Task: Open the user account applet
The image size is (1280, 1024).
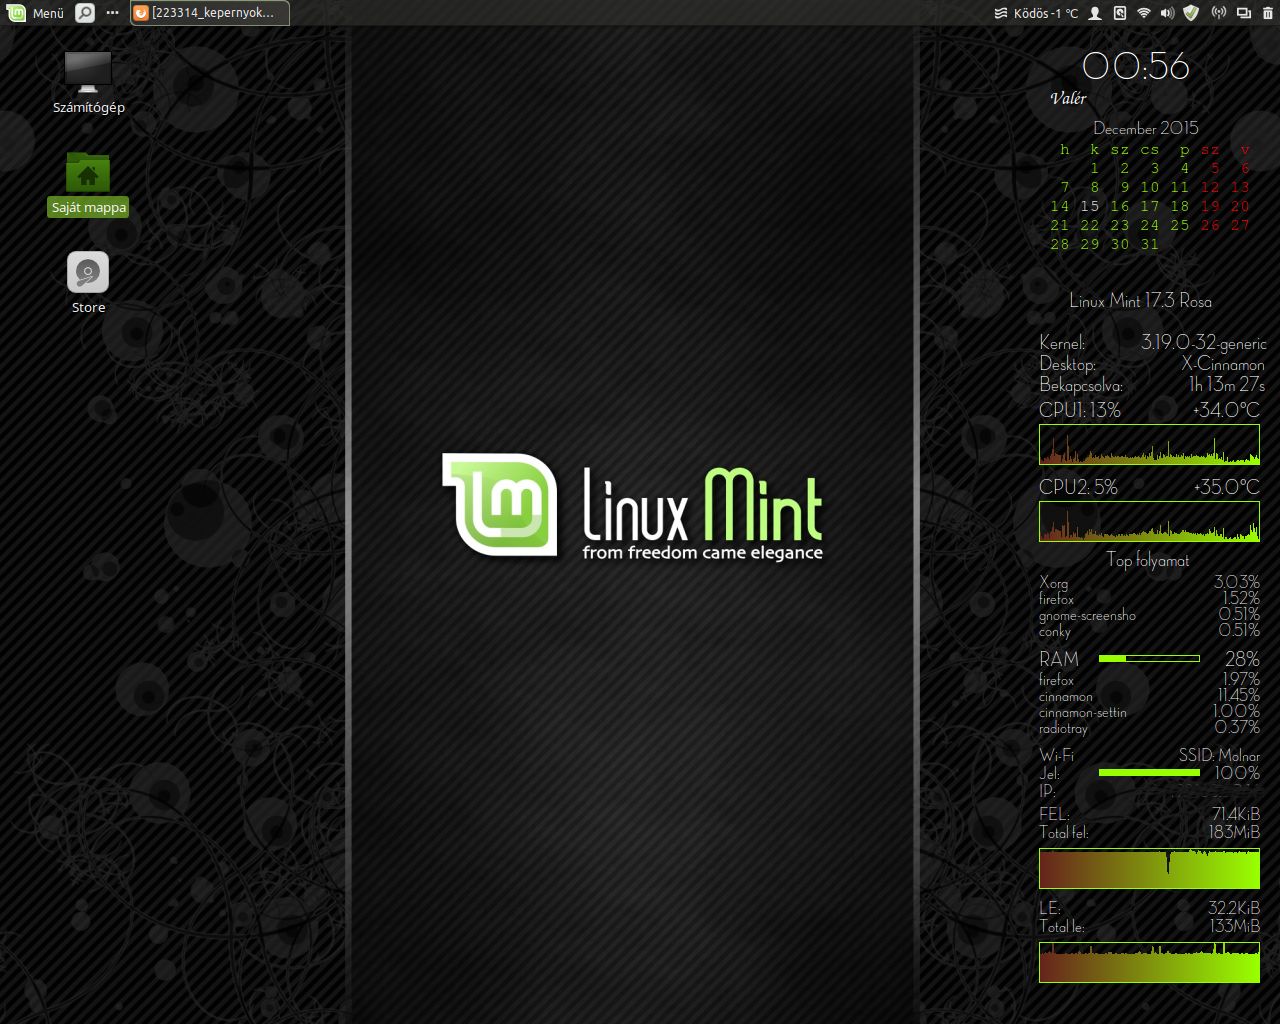Action: (x=1095, y=13)
